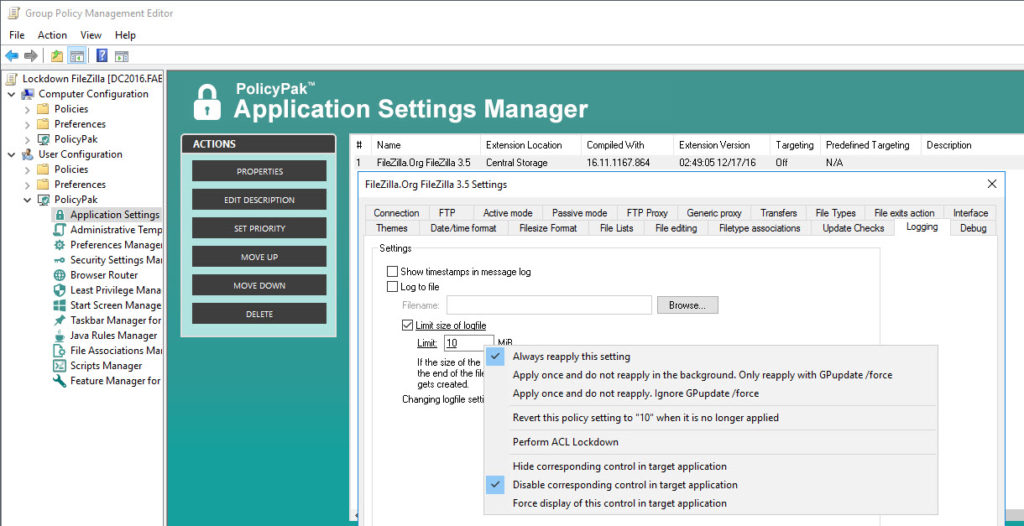Expand PolicyPak under Computer Configuration
This screenshot has height=526, width=1024.
[27, 139]
